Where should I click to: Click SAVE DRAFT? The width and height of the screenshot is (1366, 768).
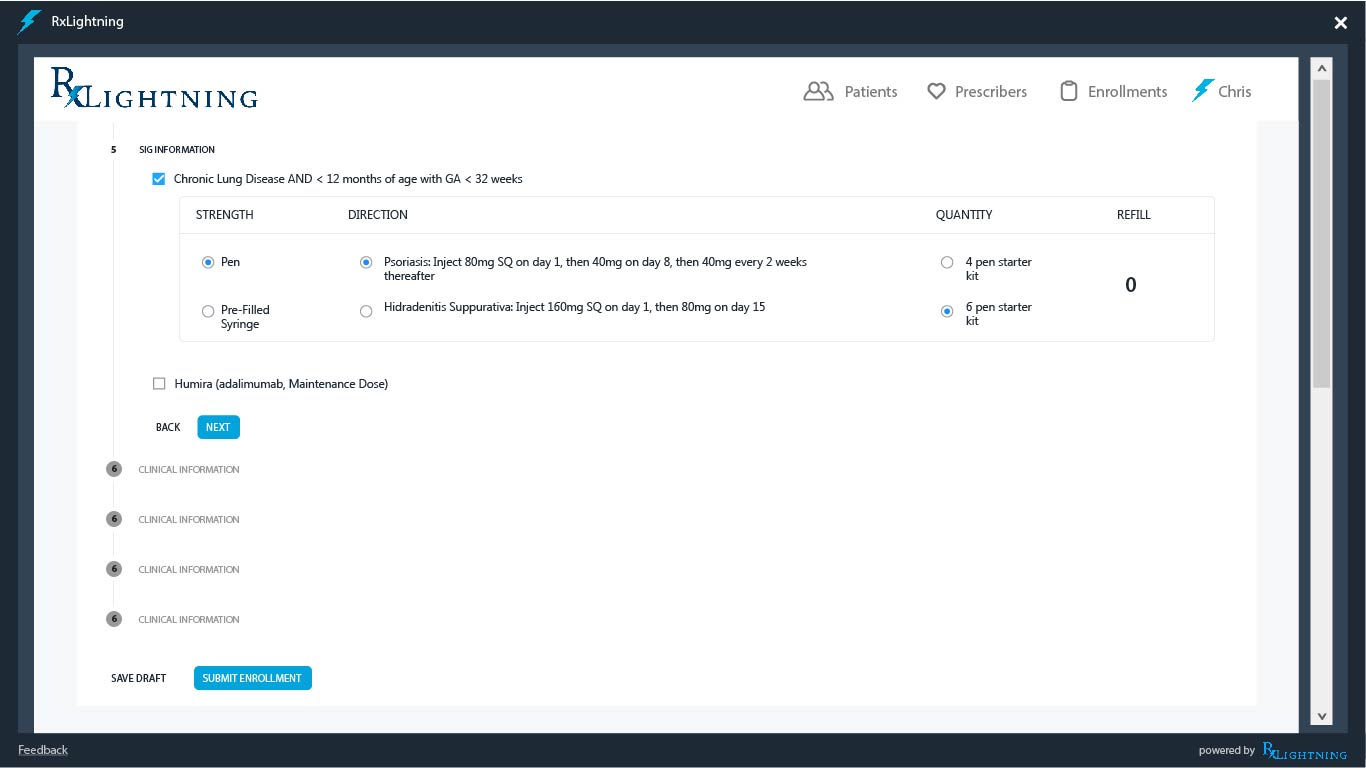tap(138, 678)
